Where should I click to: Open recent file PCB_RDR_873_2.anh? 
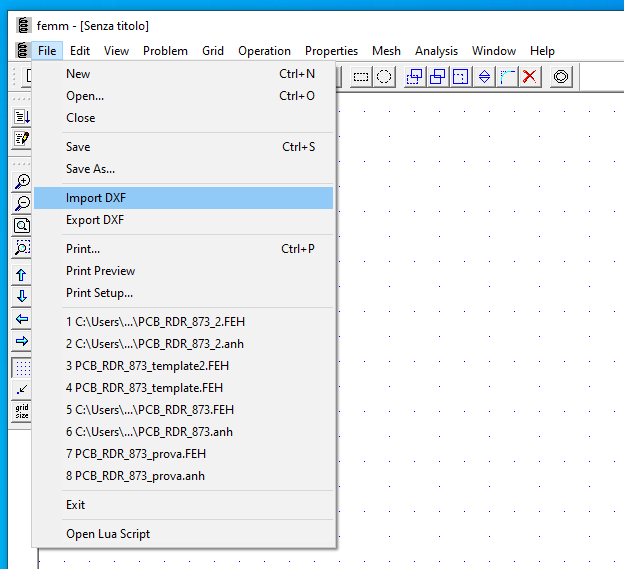(x=183, y=344)
